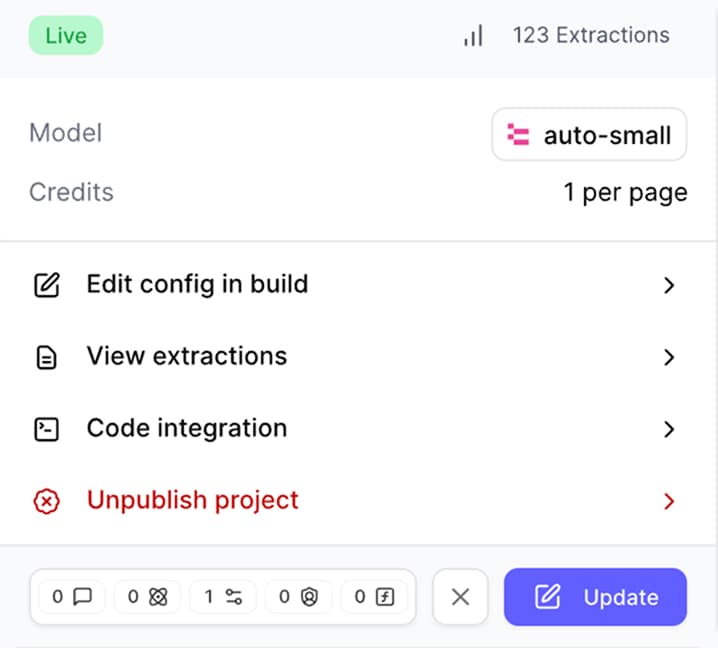Click the pencil icon beside Edit config
This screenshot has width=718, height=648.
(x=47, y=285)
